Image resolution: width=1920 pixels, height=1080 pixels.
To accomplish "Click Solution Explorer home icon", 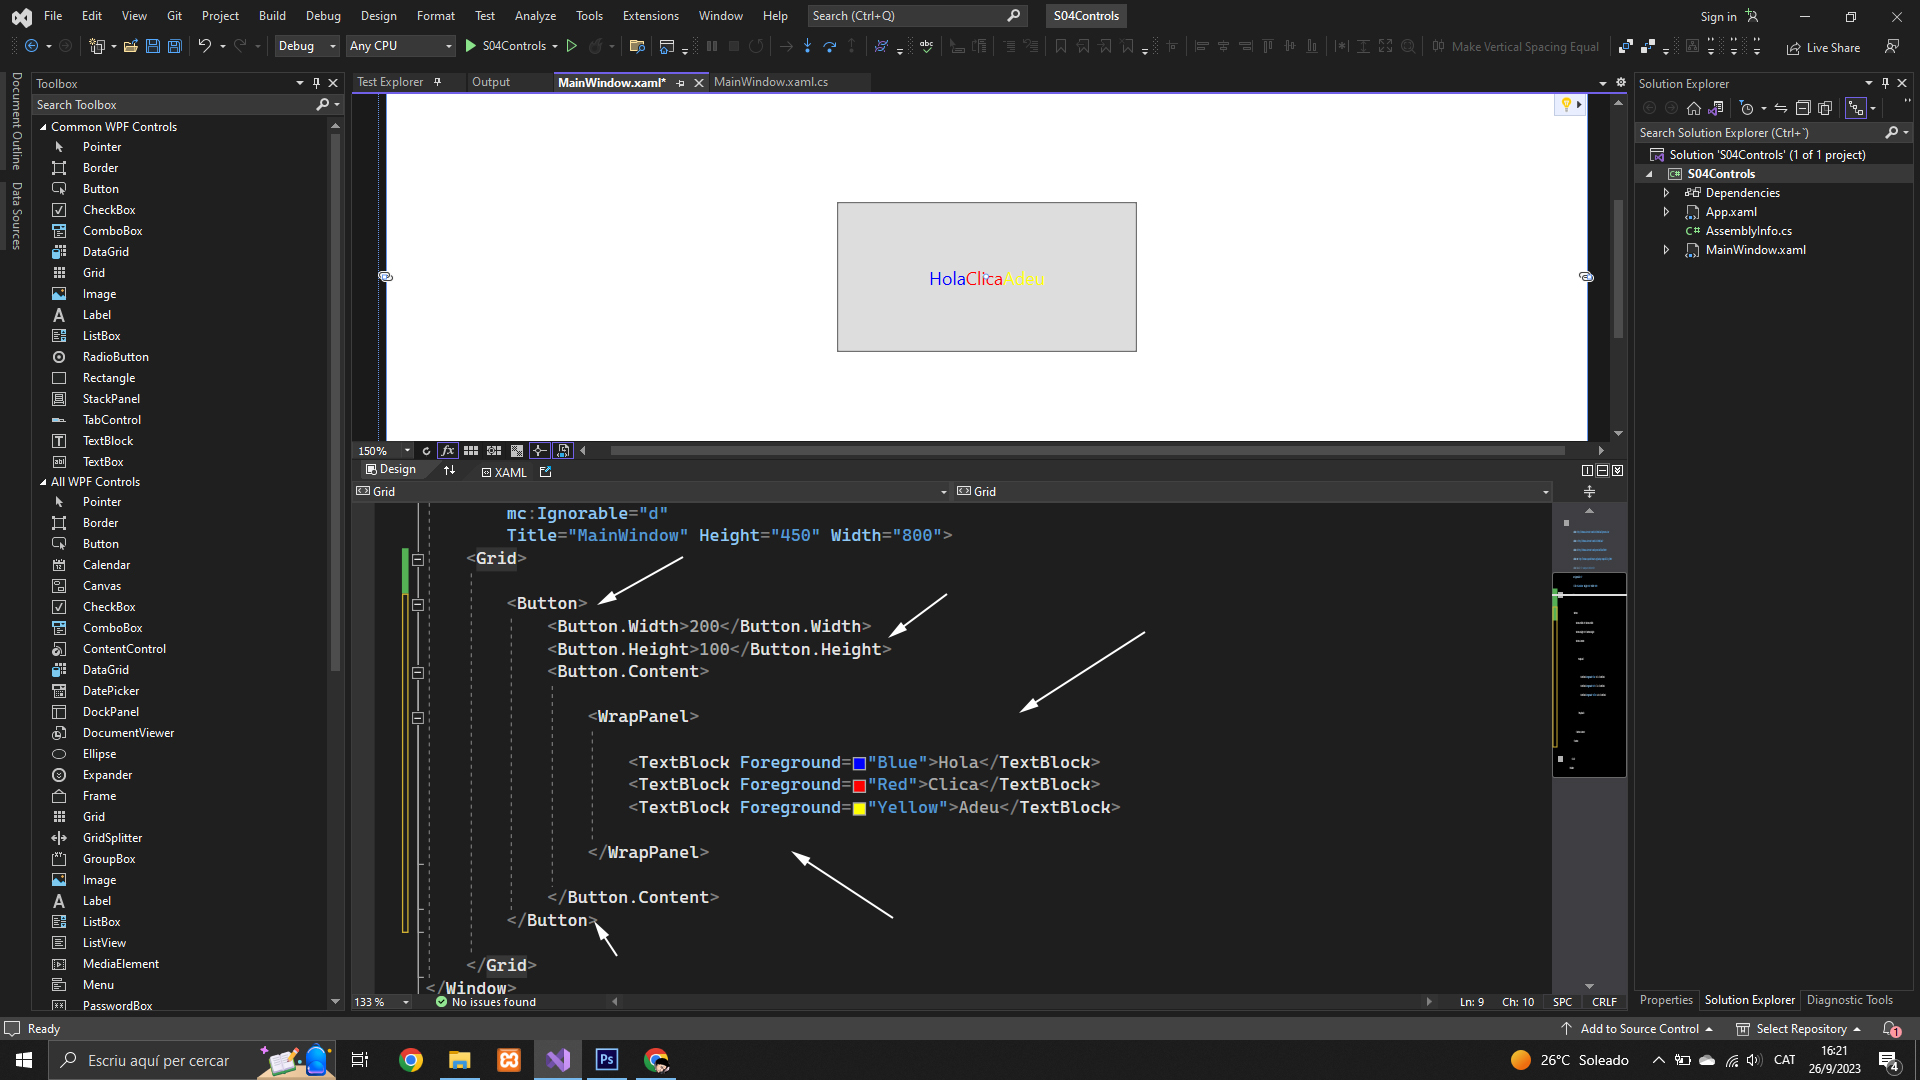I will pos(1693,108).
